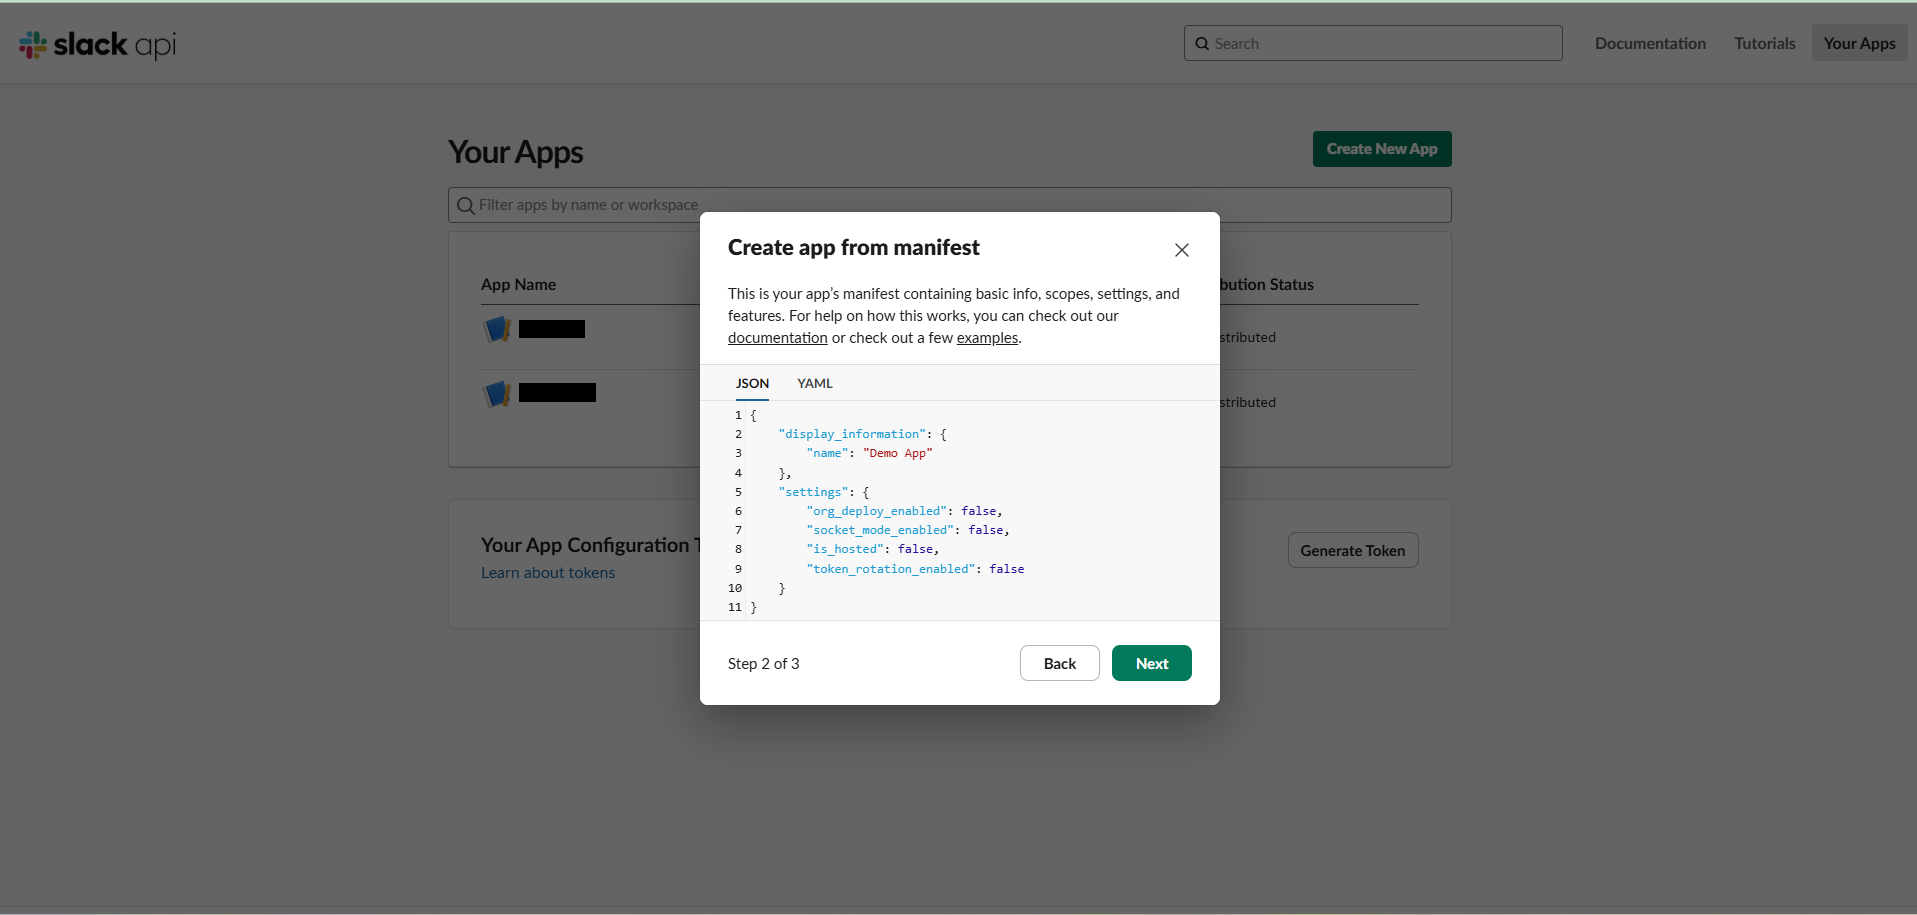Click the Your Apps page heading
Image resolution: width=1917 pixels, height=915 pixels.
515,152
